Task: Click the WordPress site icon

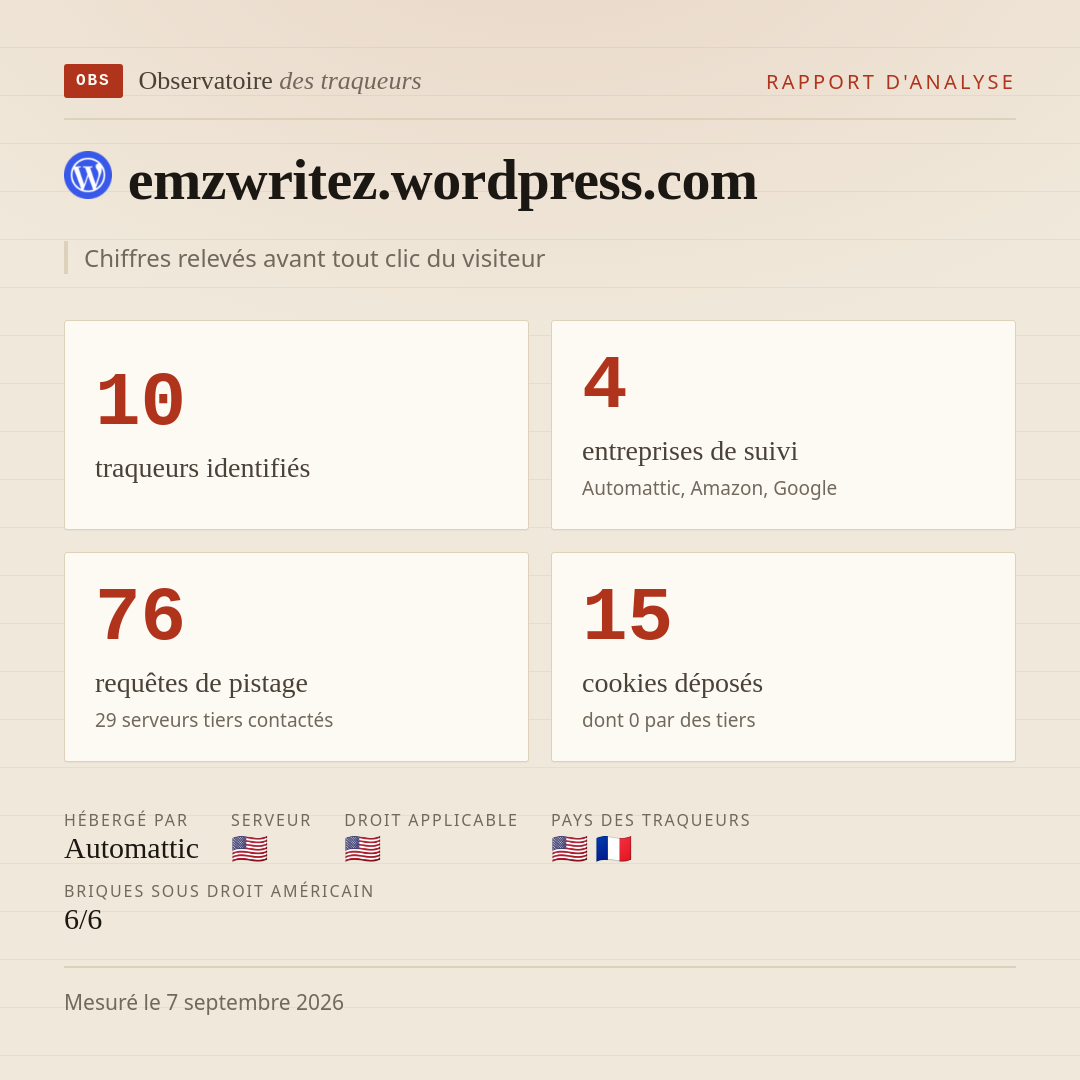Action: 88,175
